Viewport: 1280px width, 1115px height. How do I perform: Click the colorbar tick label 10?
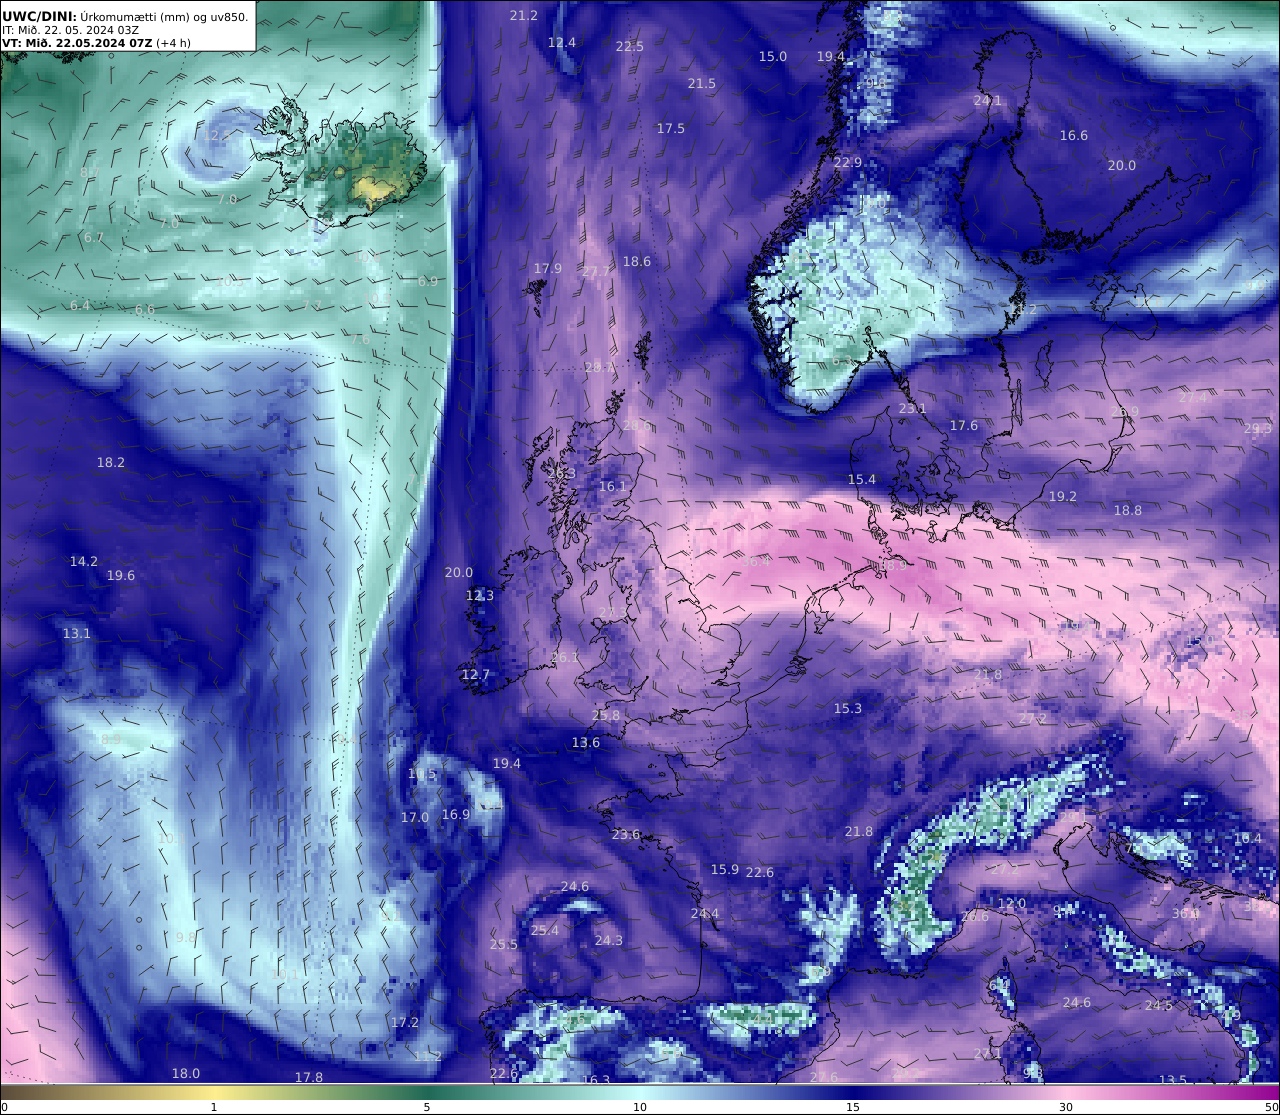(x=640, y=1107)
